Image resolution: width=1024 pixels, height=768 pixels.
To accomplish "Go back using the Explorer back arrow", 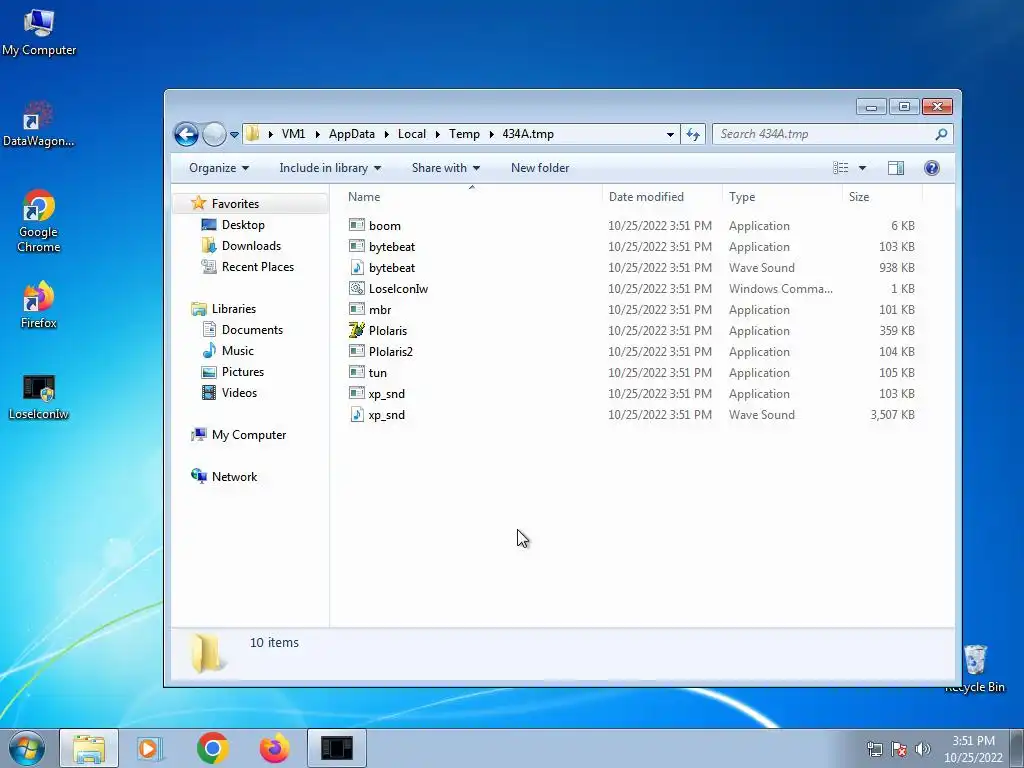I will click(x=186, y=135).
